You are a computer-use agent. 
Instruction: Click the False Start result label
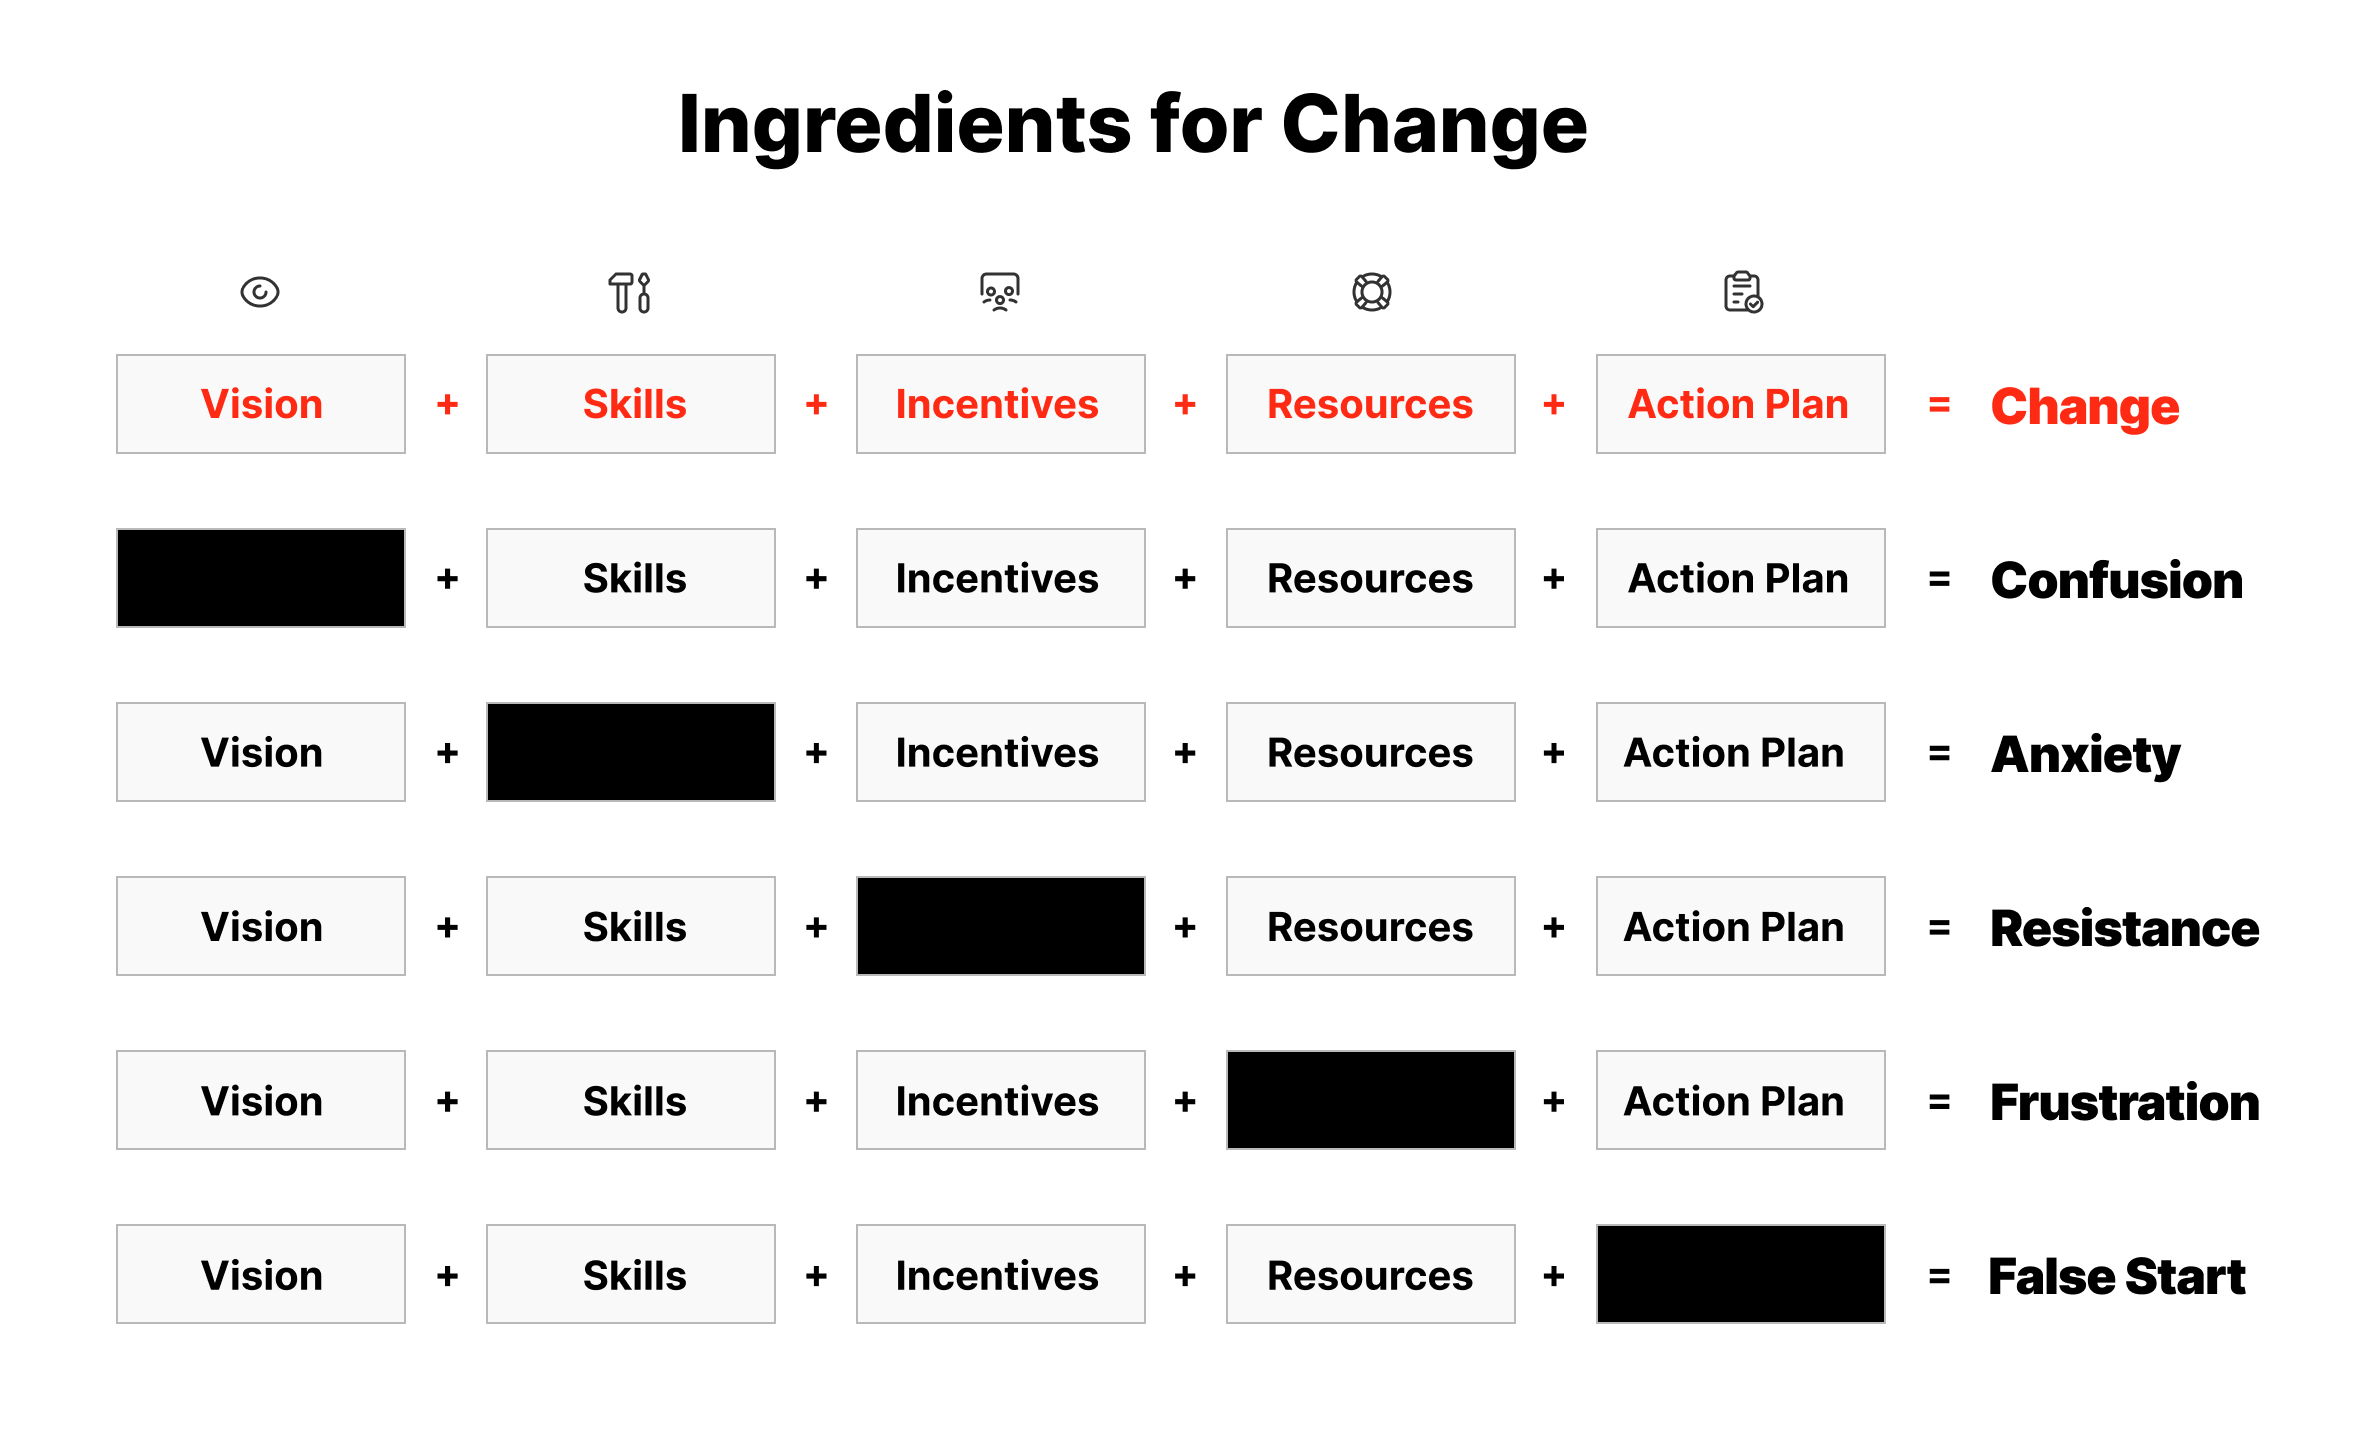pos(2116,1276)
